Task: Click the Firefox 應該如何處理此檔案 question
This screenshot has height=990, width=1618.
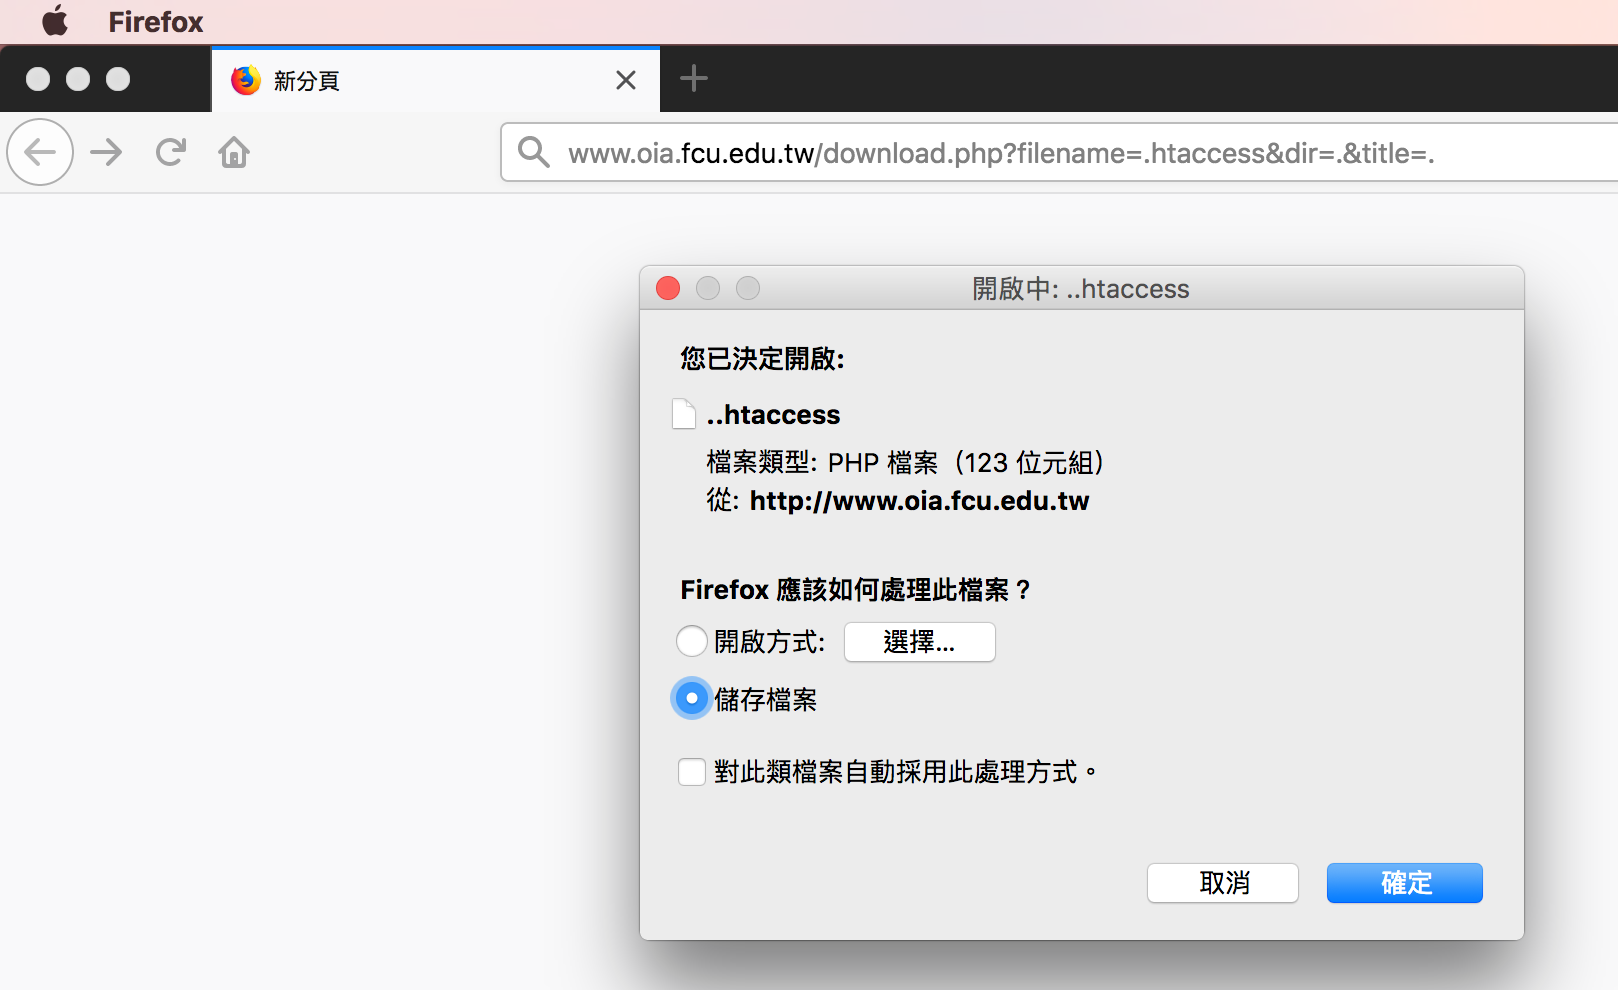Action: pyautogui.click(x=855, y=590)
